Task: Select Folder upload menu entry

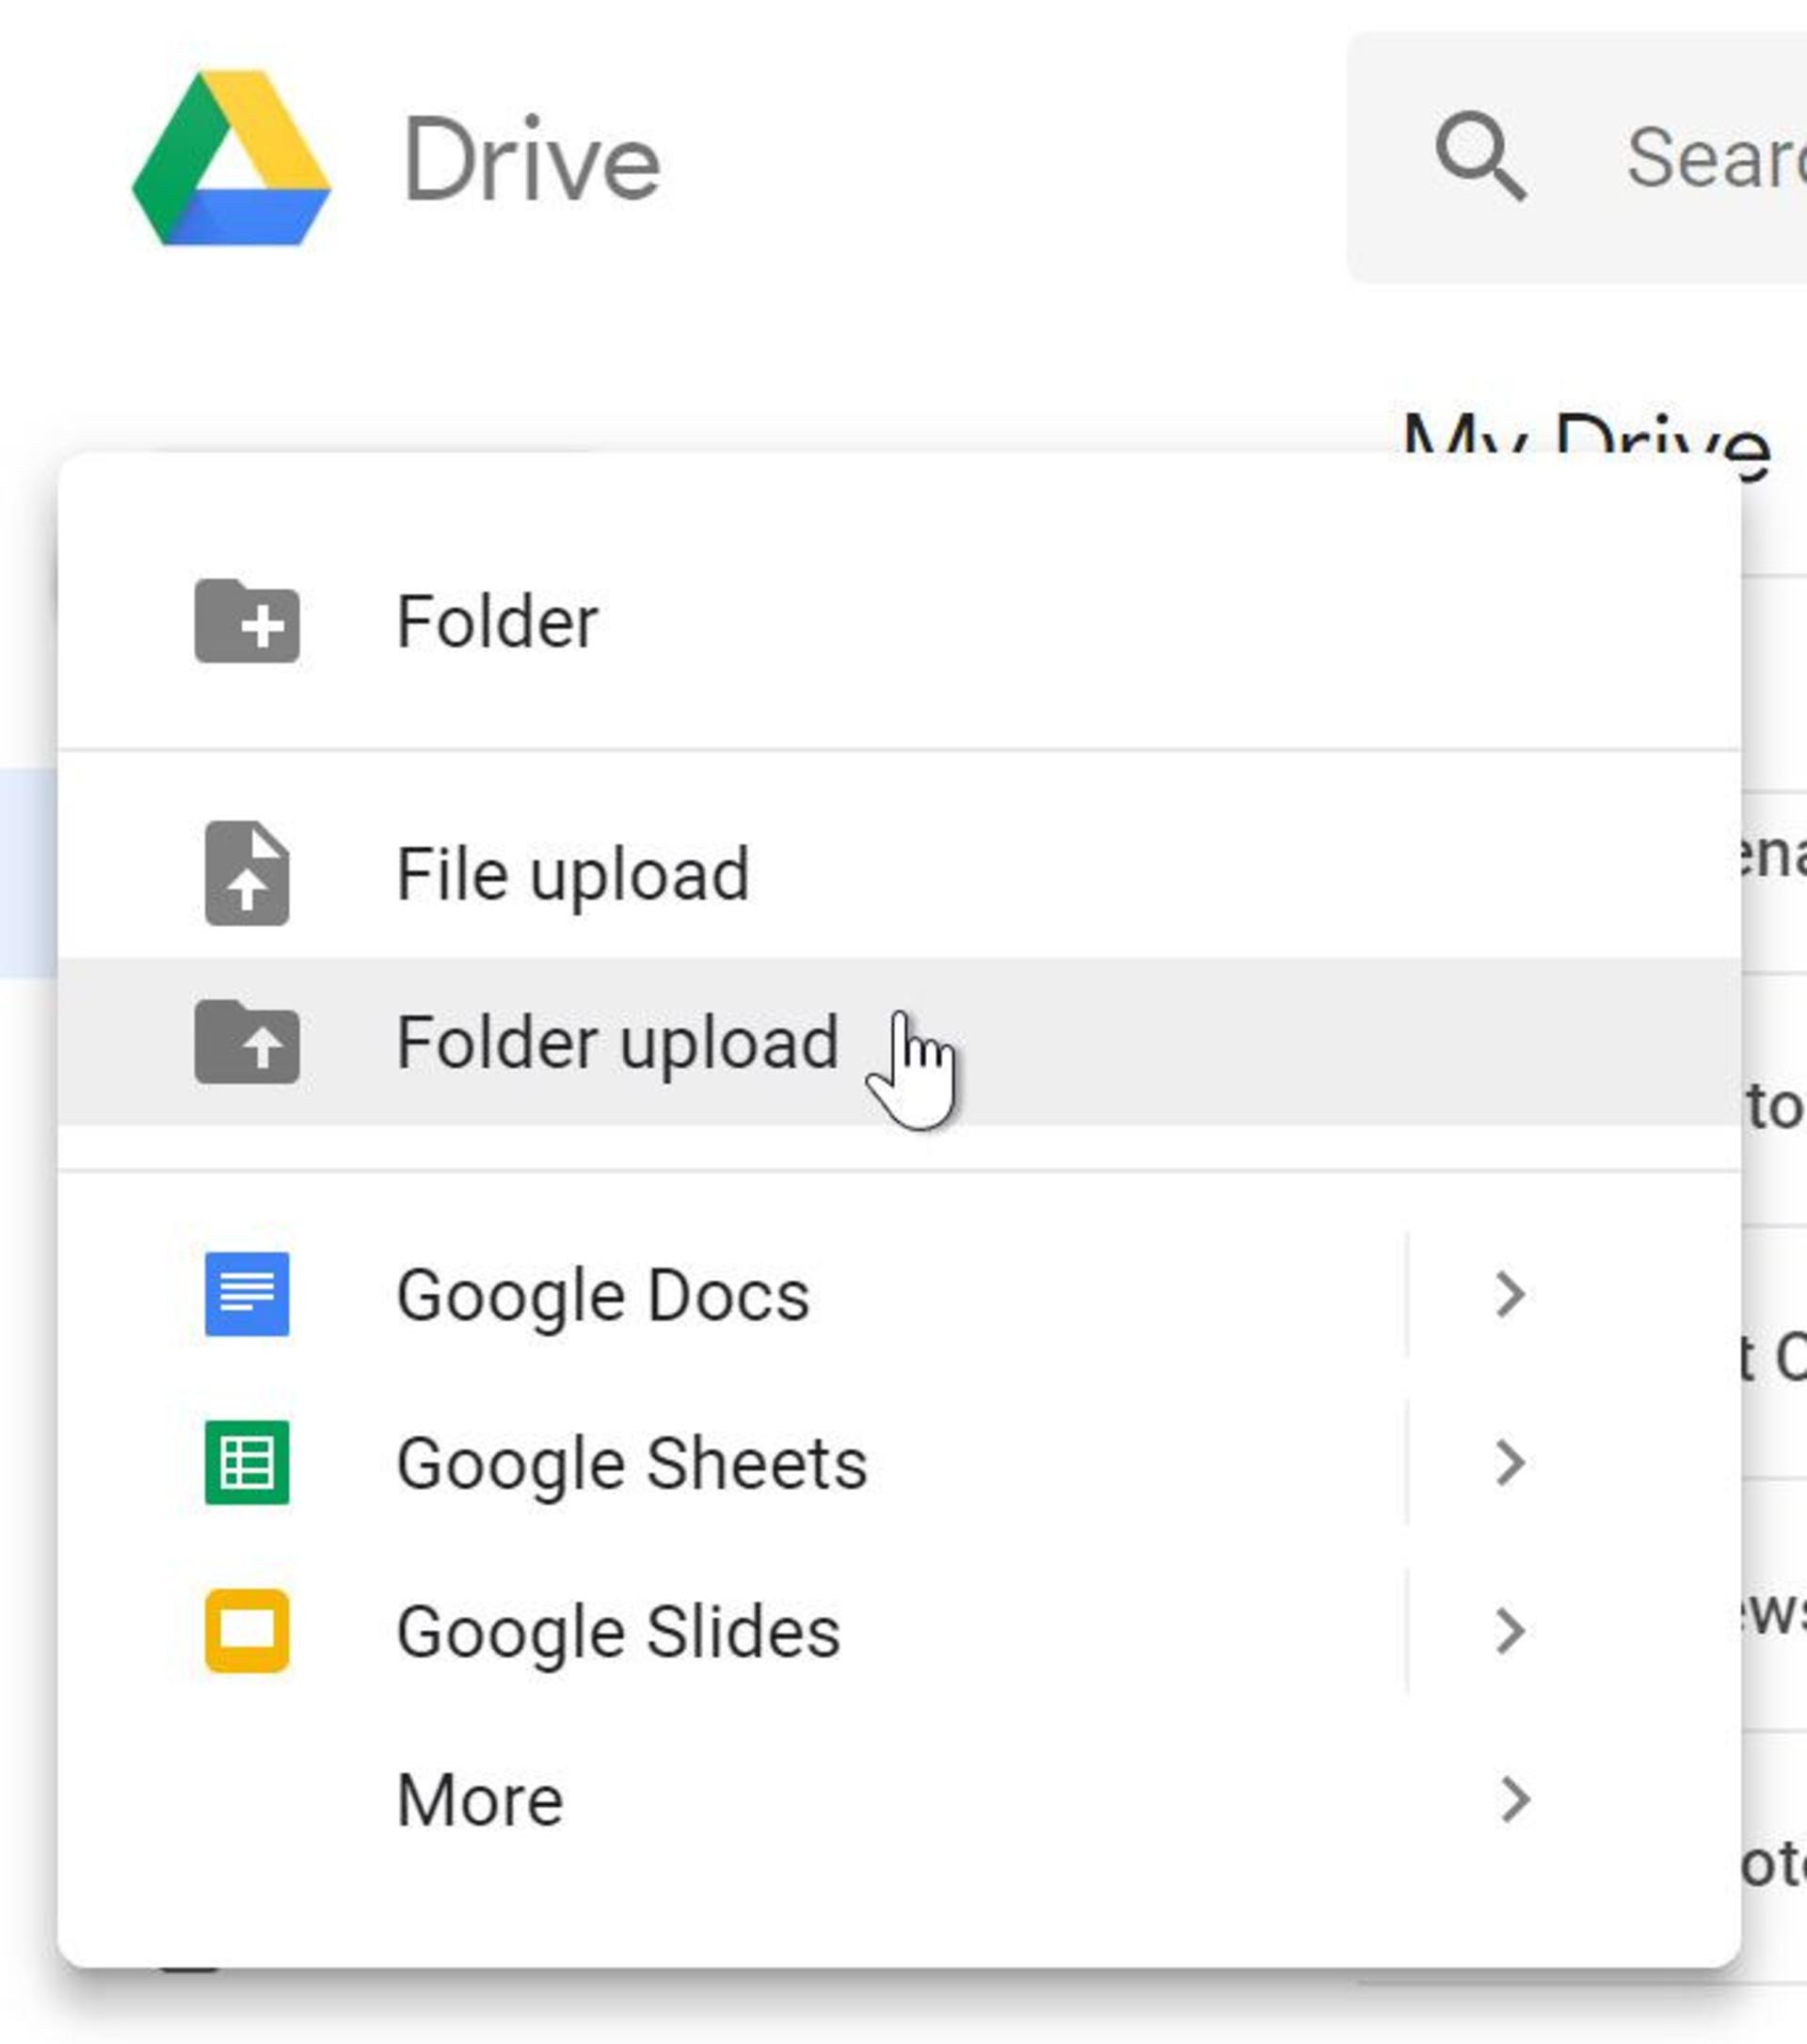Action: (x=899, y=1041)
